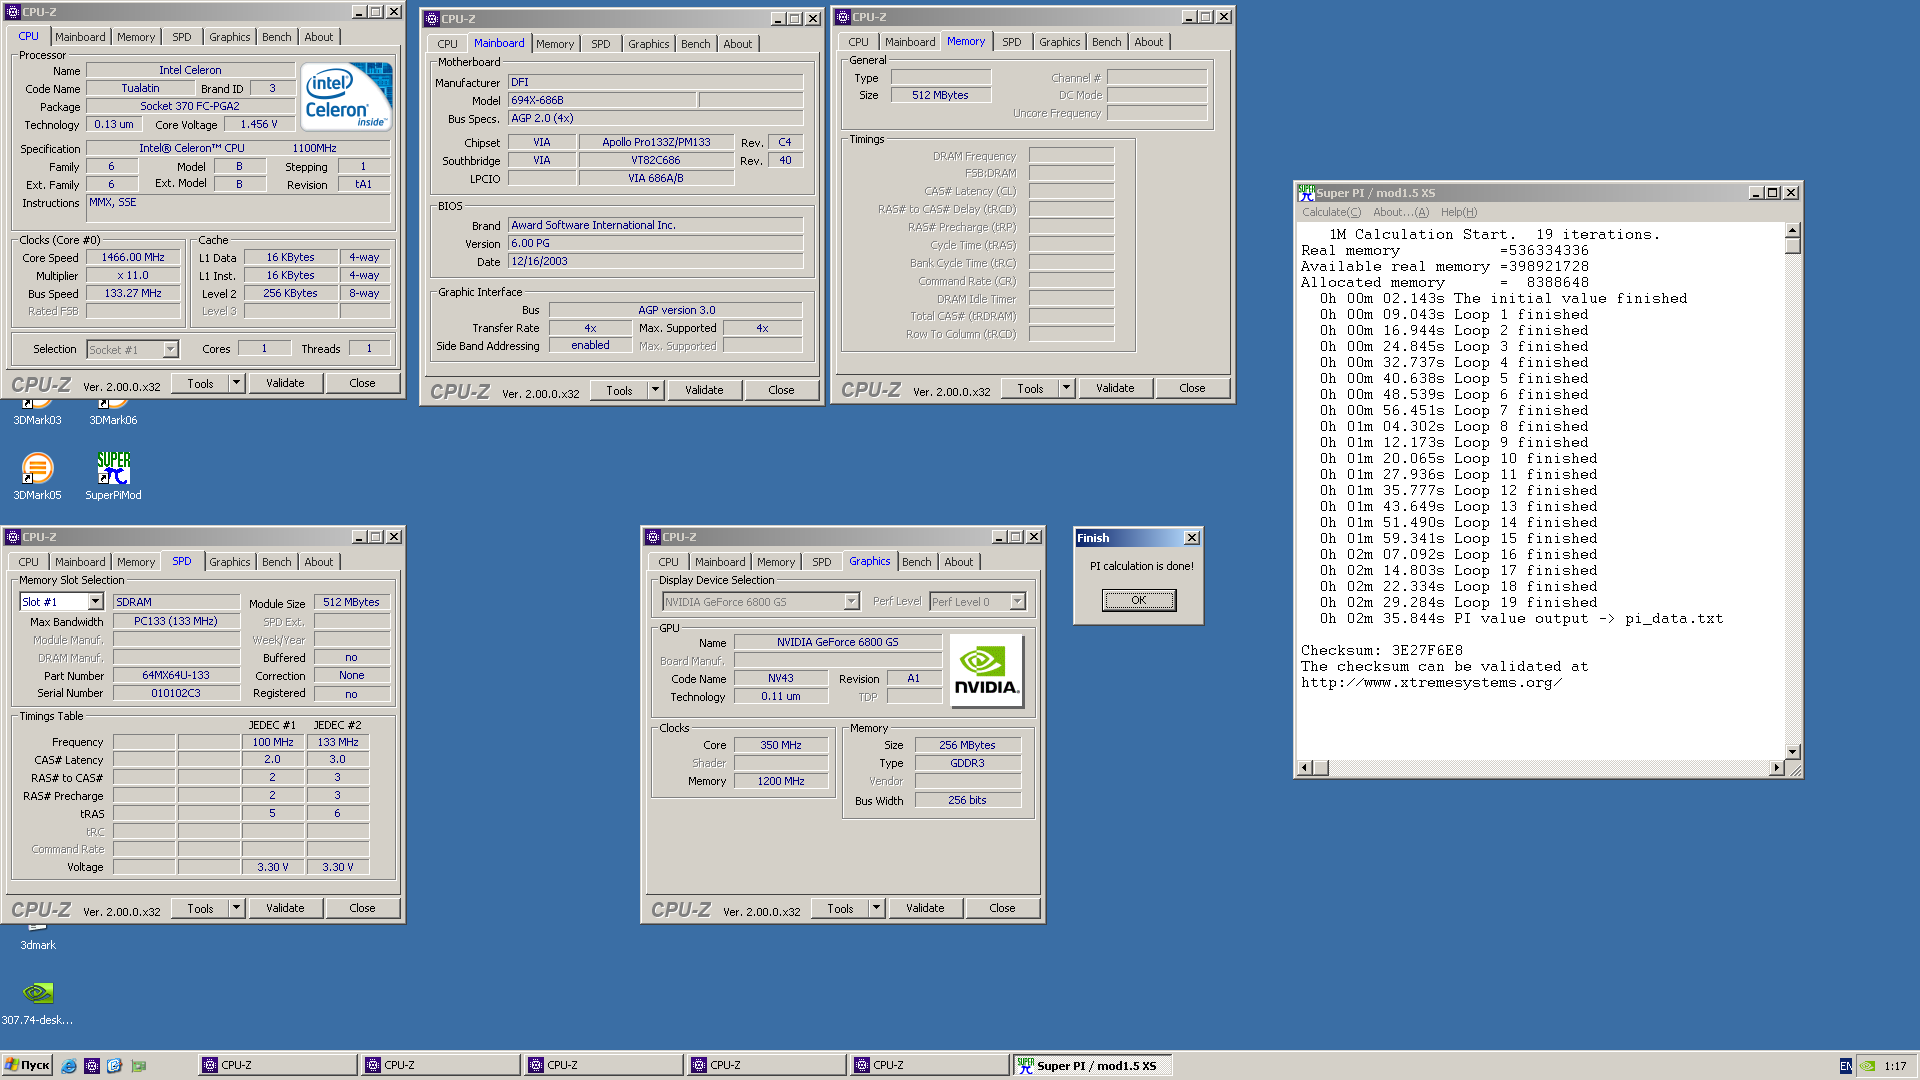
Task: Click Super PI vertical scrollbar up arrow
Action: tap(1793, 231)
